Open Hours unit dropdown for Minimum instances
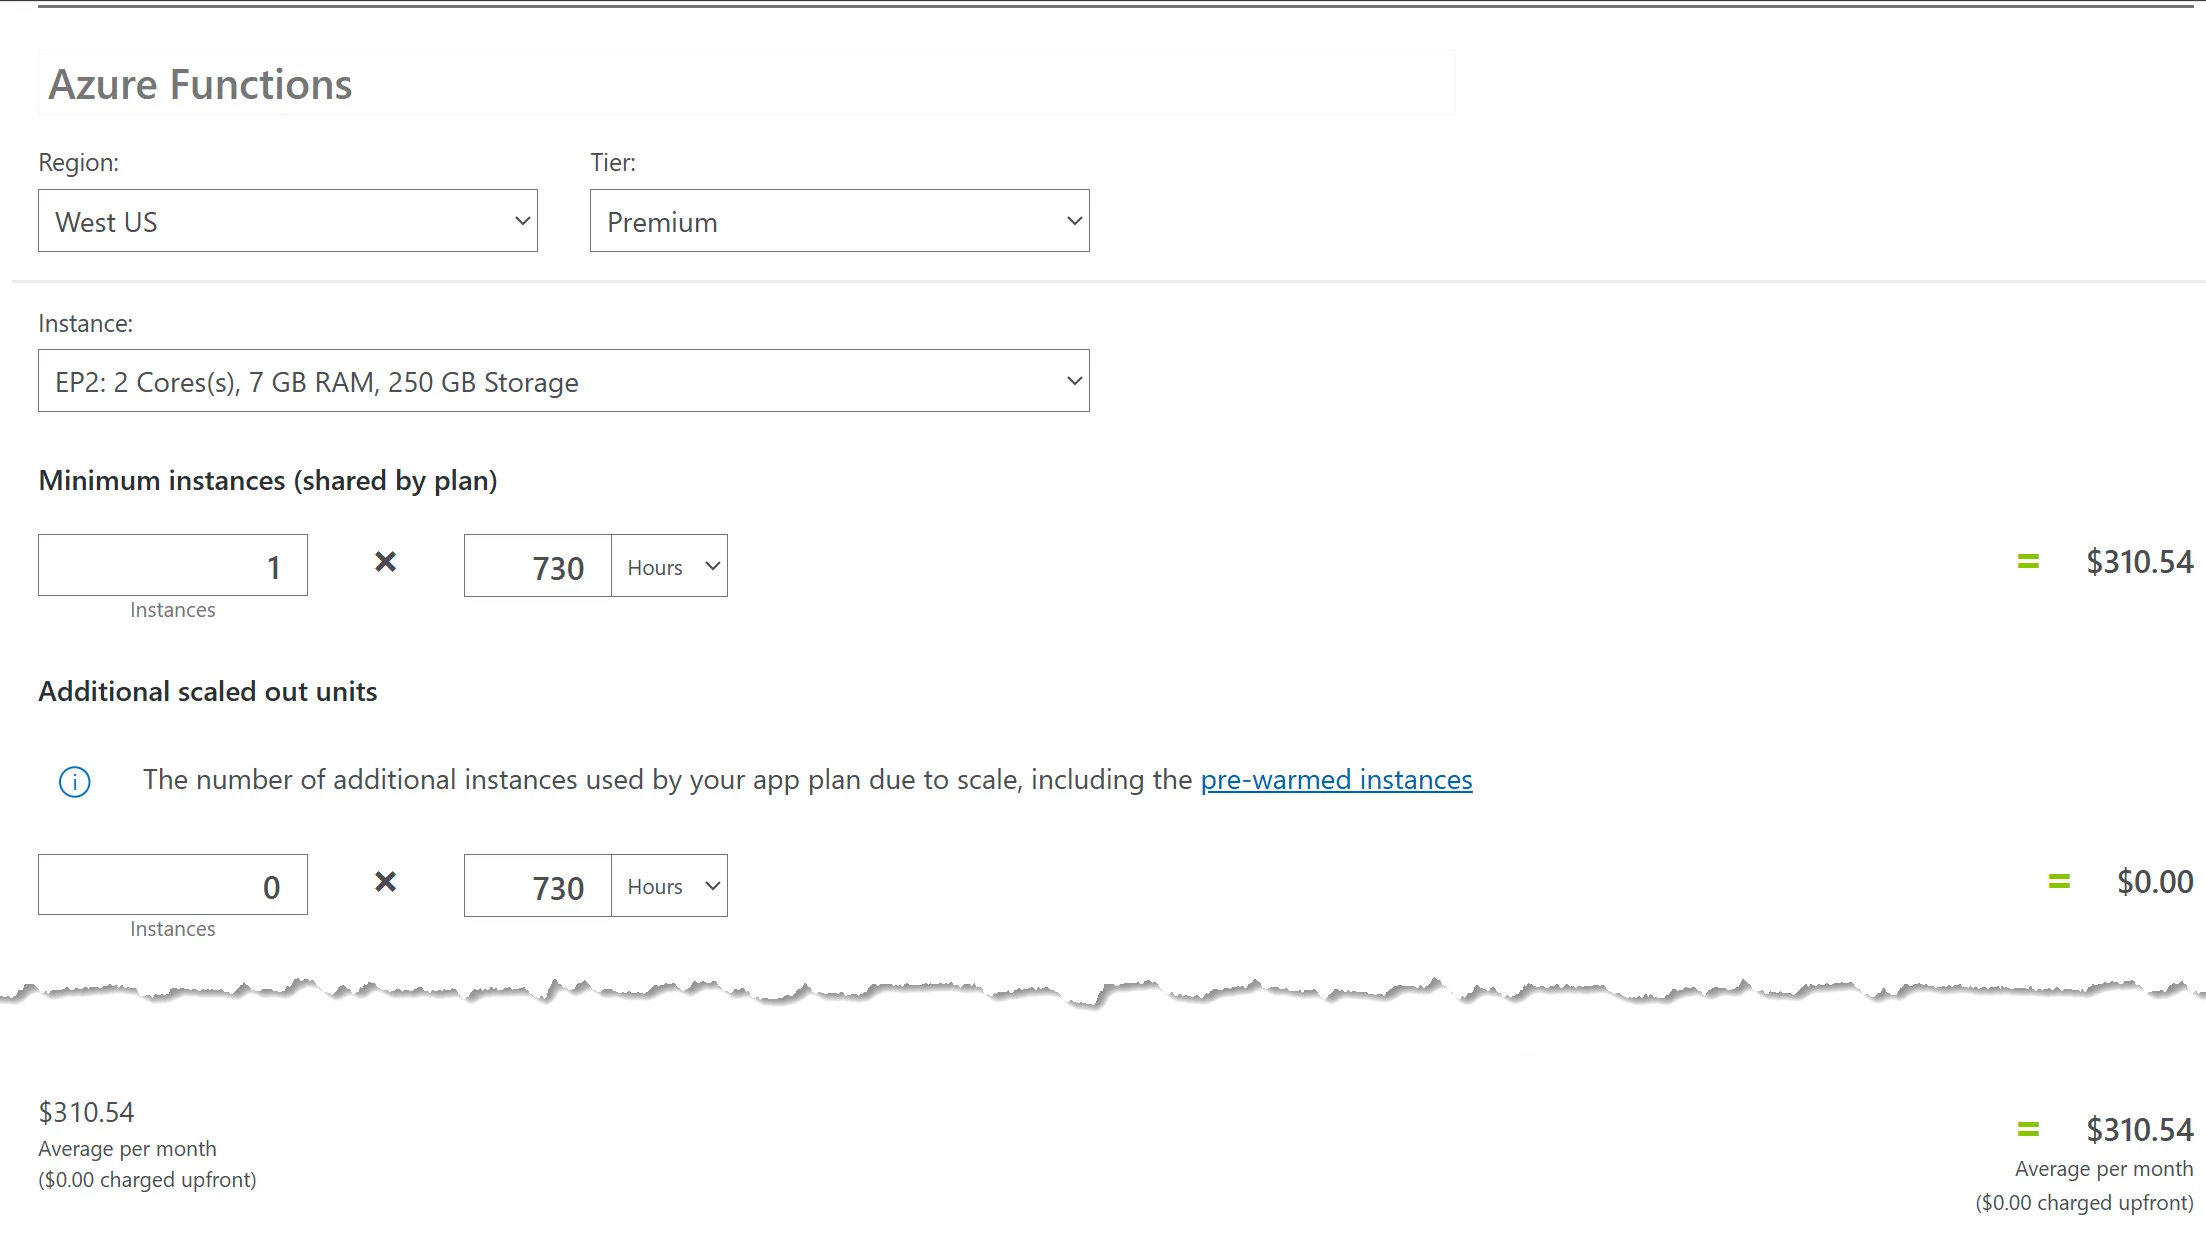Image resolution: width=2206 pixels, height=1234 pixels. tap(669, 567)
